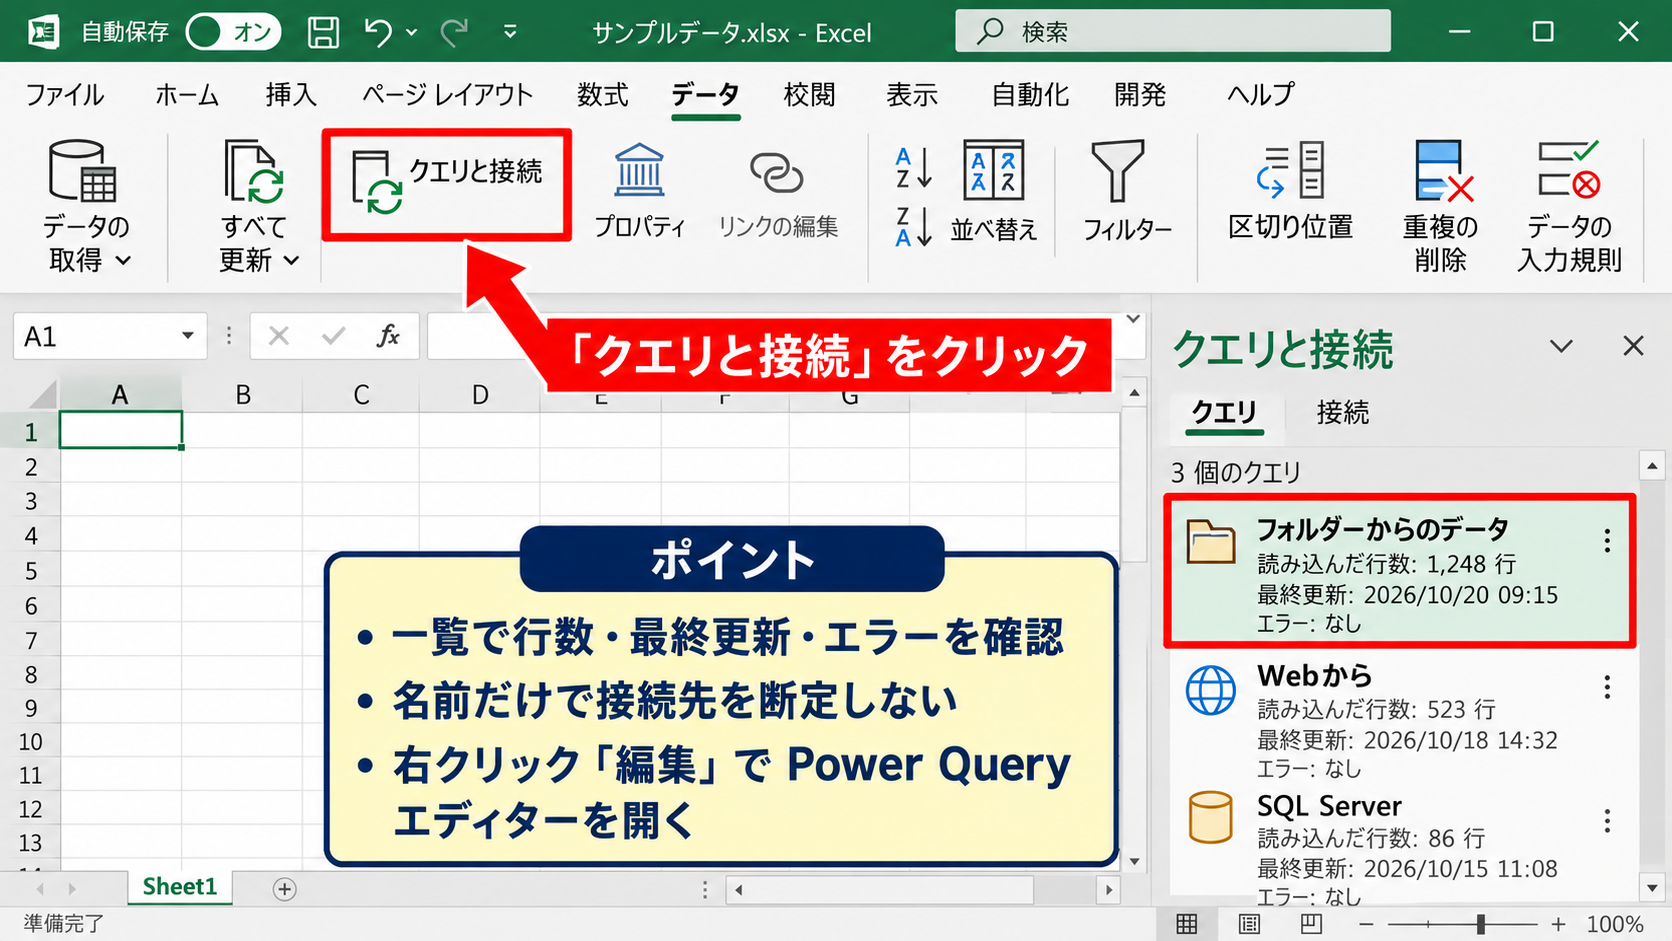Select the フォルダーからのデータ query
The height and width of the screenshot is (941, 1672).
1400,571
